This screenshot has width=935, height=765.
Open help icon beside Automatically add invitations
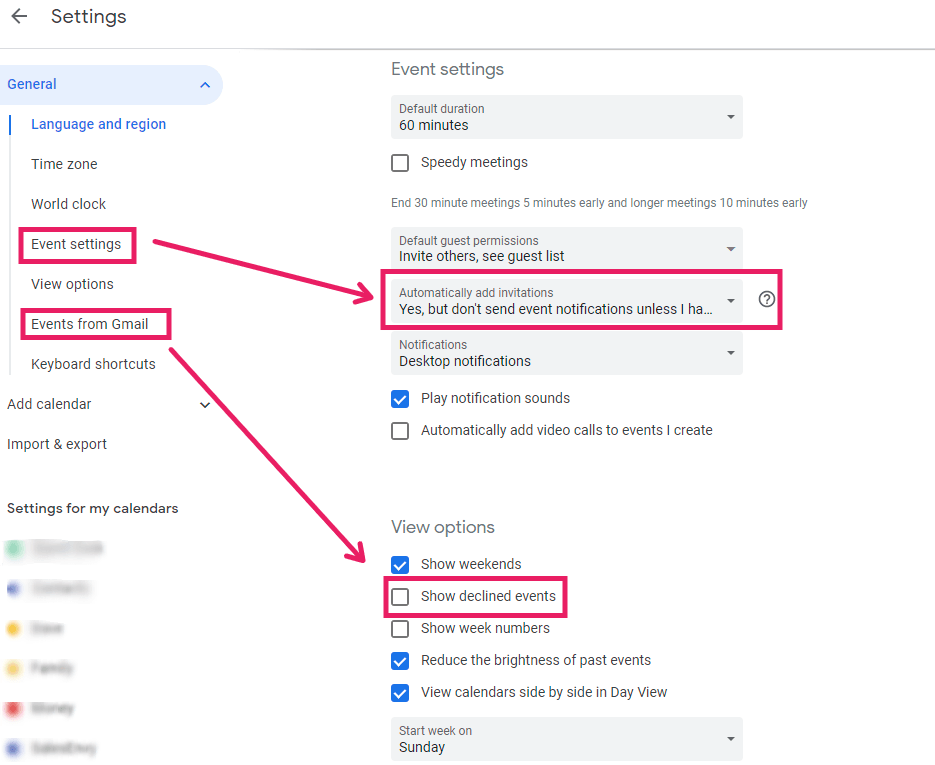pos(766,299)
